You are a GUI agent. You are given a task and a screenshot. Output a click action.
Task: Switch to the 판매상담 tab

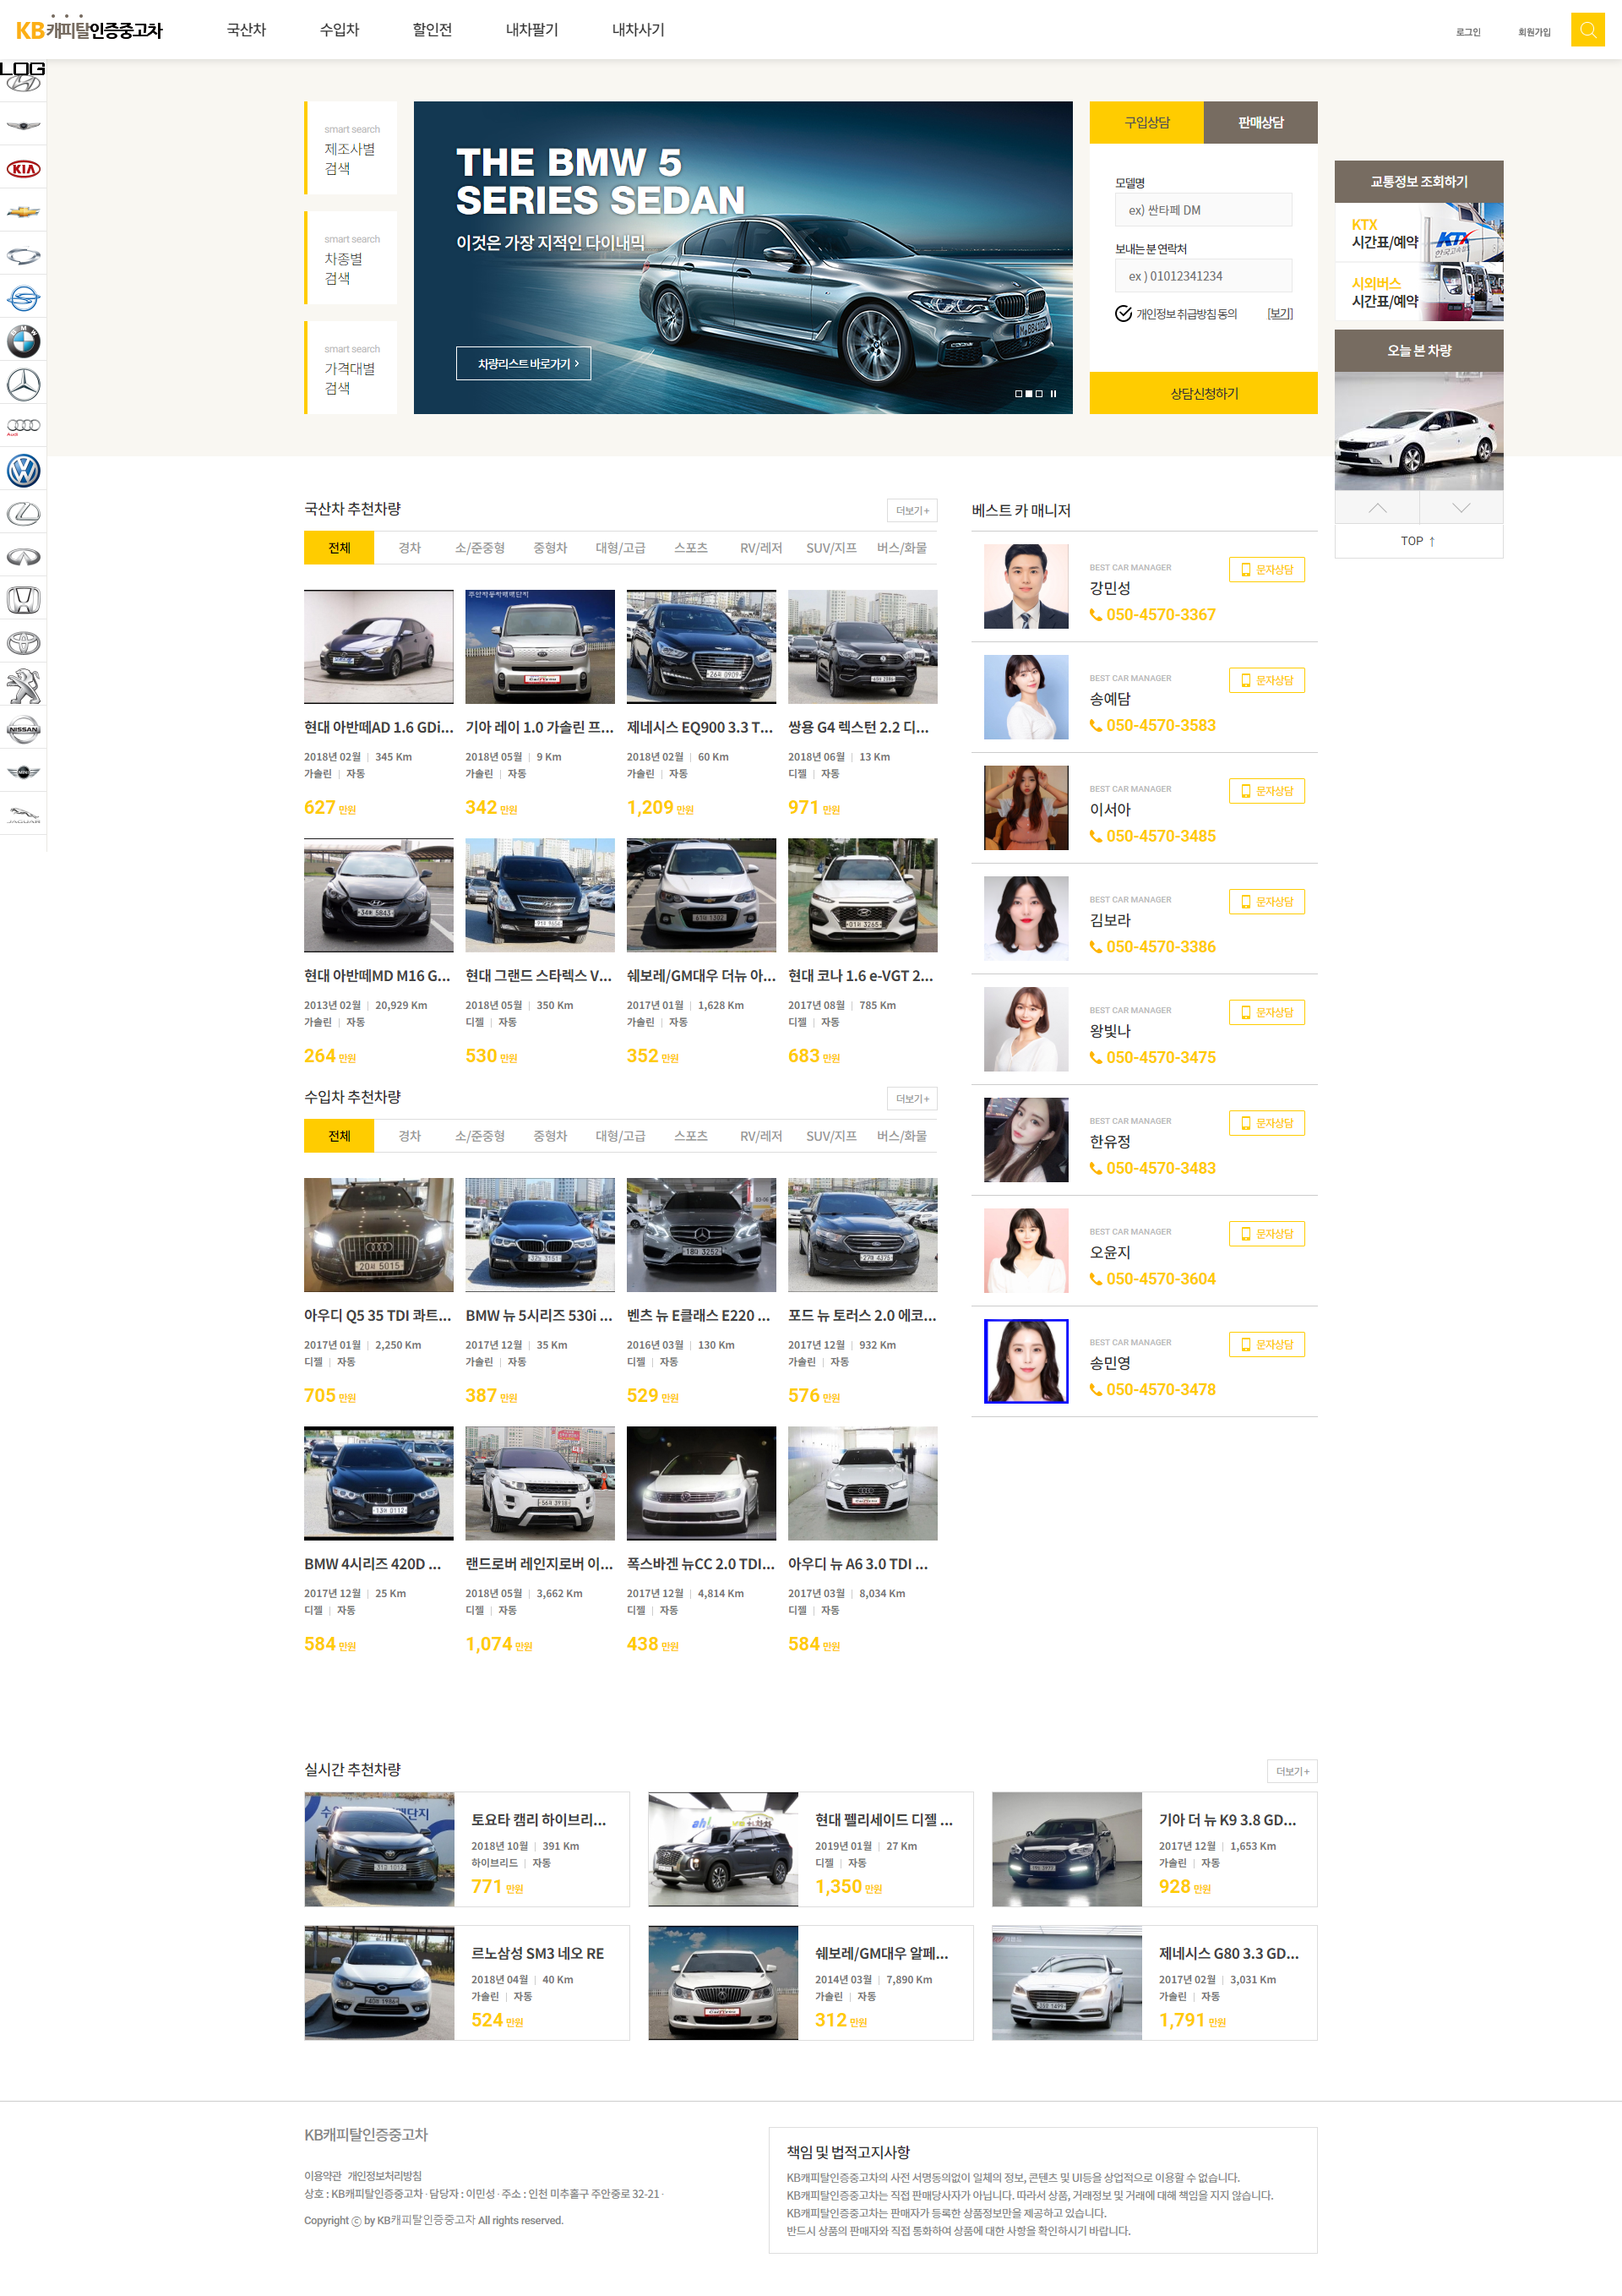(1260, 123)
